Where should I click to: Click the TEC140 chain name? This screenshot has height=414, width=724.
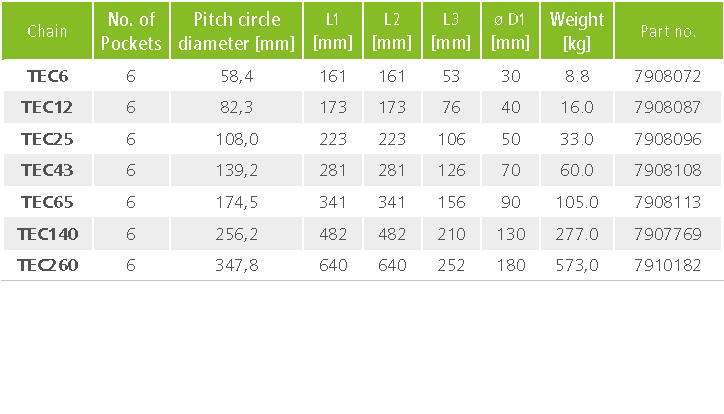[x=48, y=234]
